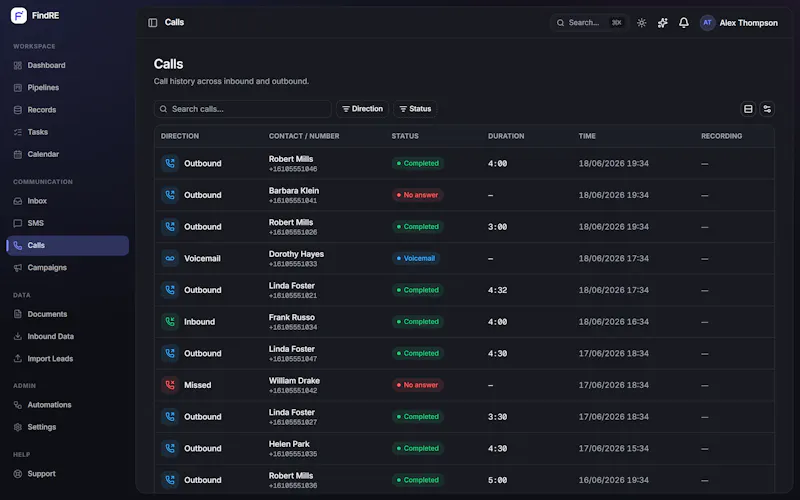800x500 pixels.
Task: Open Automations icon in Admin section
Action: pyautogui.click(x=18, y=405)
